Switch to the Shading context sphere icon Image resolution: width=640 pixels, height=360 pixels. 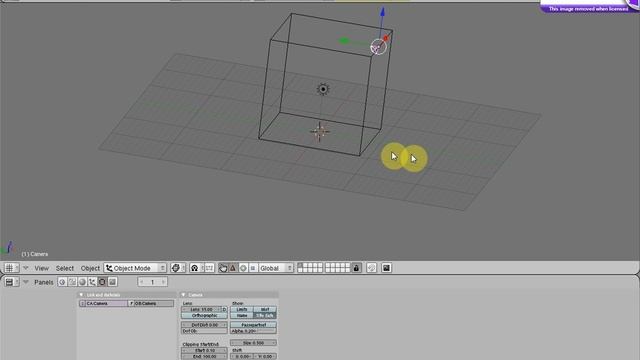coord(82,282)
